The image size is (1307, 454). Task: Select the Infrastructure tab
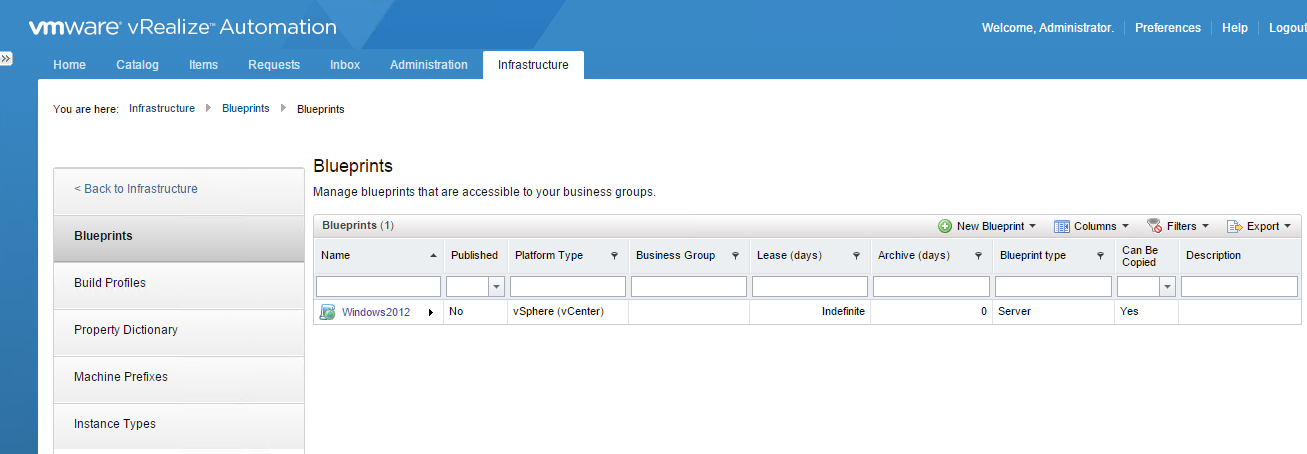(533, 65)
